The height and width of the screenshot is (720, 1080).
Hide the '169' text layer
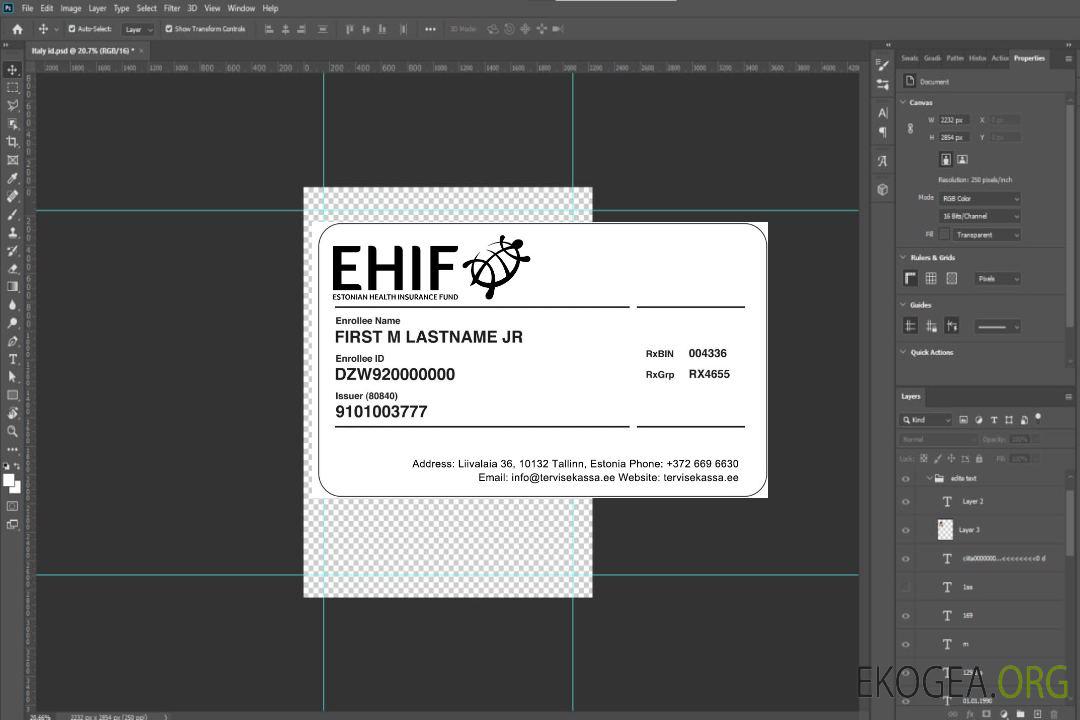point(906,617)
